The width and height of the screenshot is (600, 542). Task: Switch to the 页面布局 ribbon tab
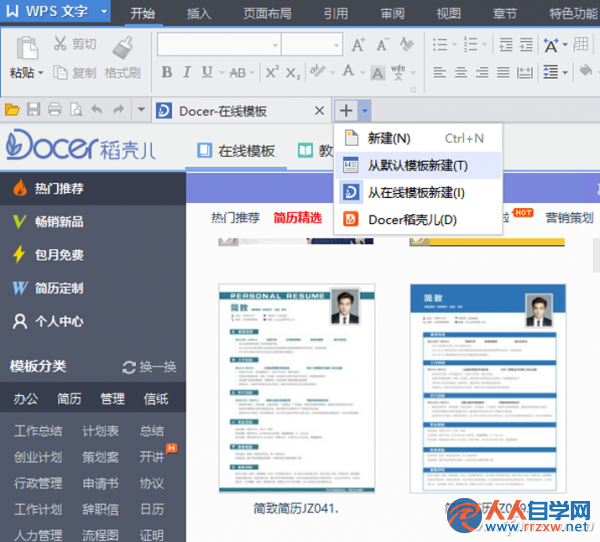tap(267, 14)
